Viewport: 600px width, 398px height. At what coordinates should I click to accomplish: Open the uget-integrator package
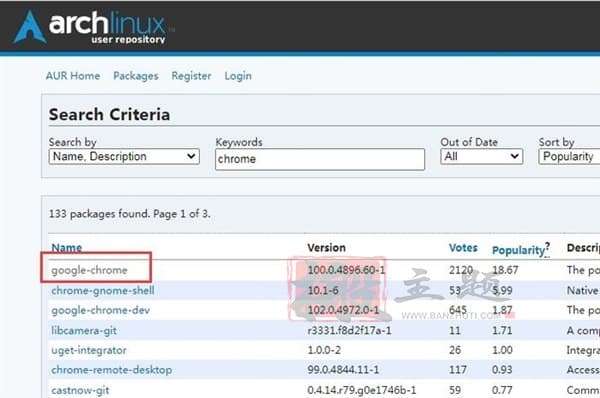click(x=89, y=350)
